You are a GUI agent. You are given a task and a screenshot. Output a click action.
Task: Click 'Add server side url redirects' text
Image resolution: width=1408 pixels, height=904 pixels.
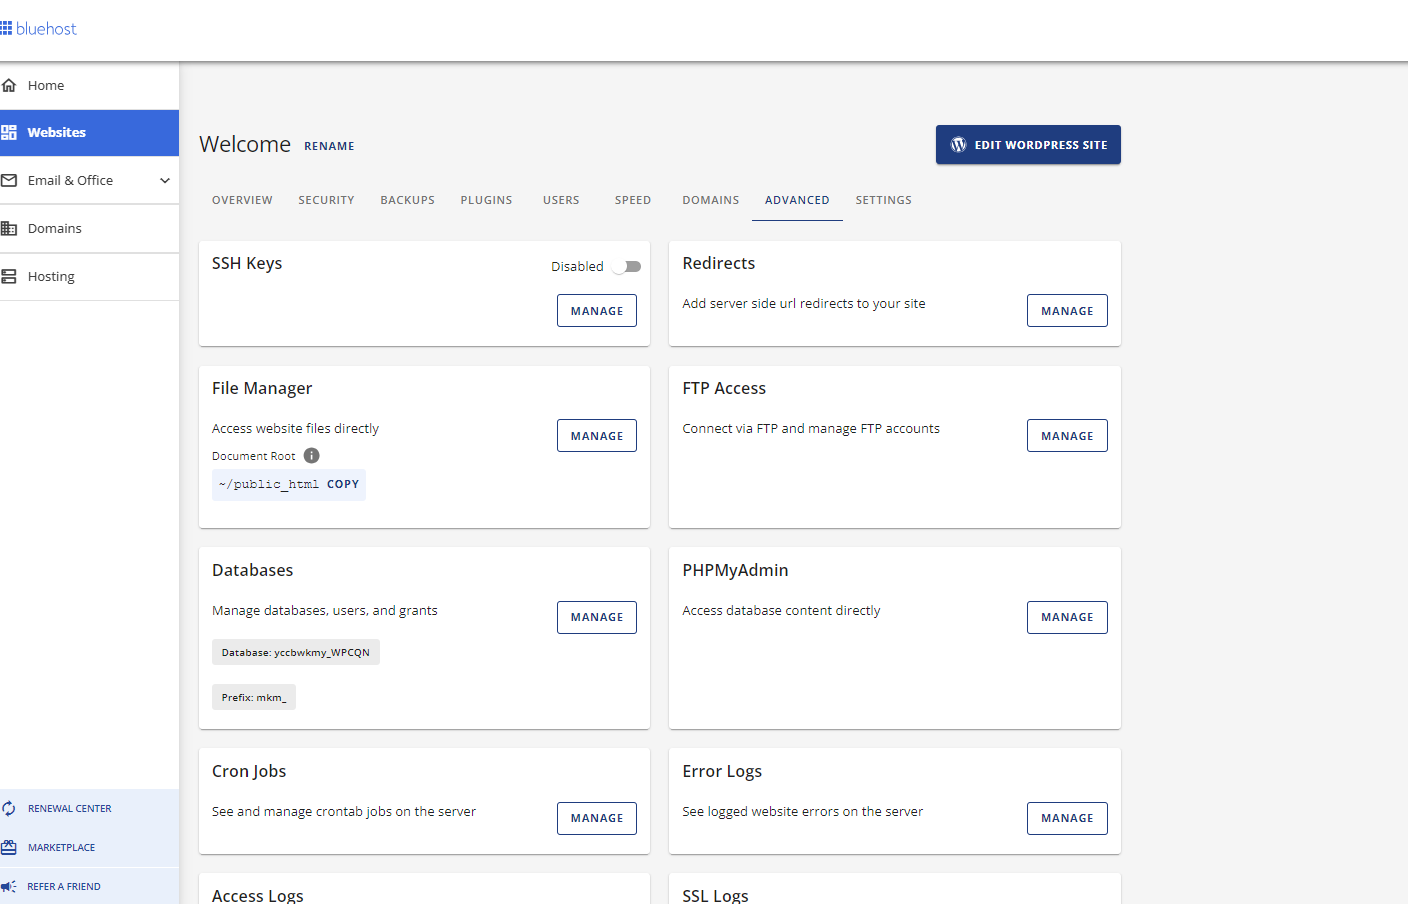804,303
